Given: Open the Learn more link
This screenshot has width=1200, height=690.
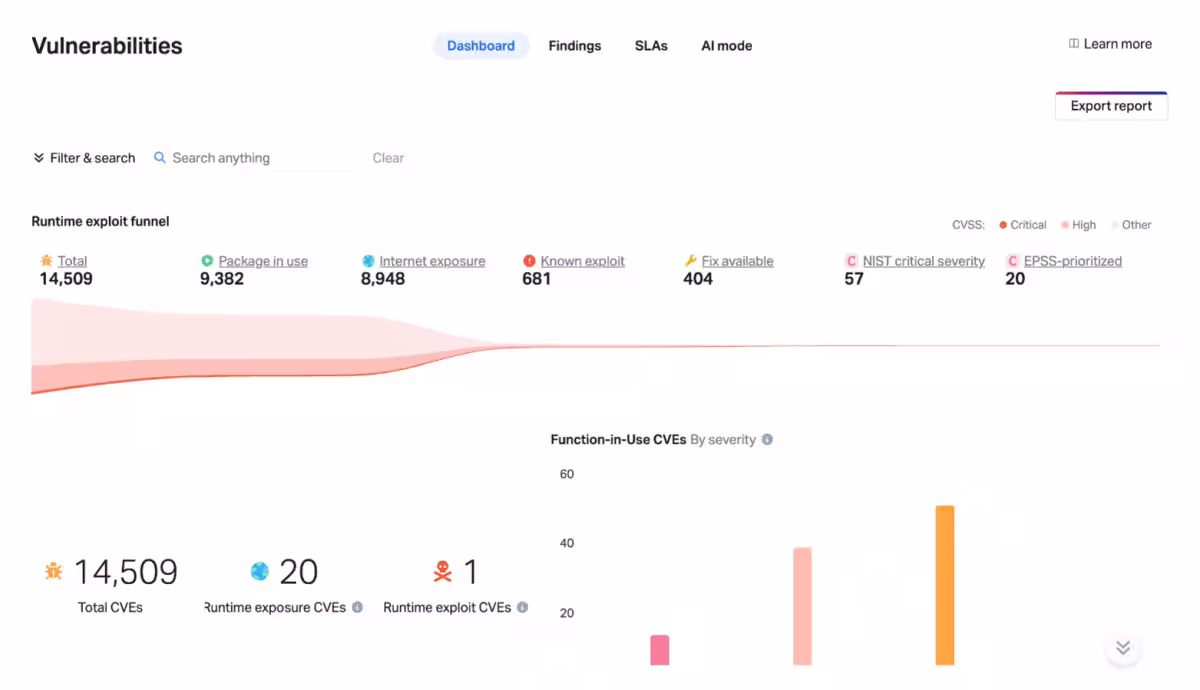Looking at the screenshot, I should pyautogui.click(x=1110, y=44).
